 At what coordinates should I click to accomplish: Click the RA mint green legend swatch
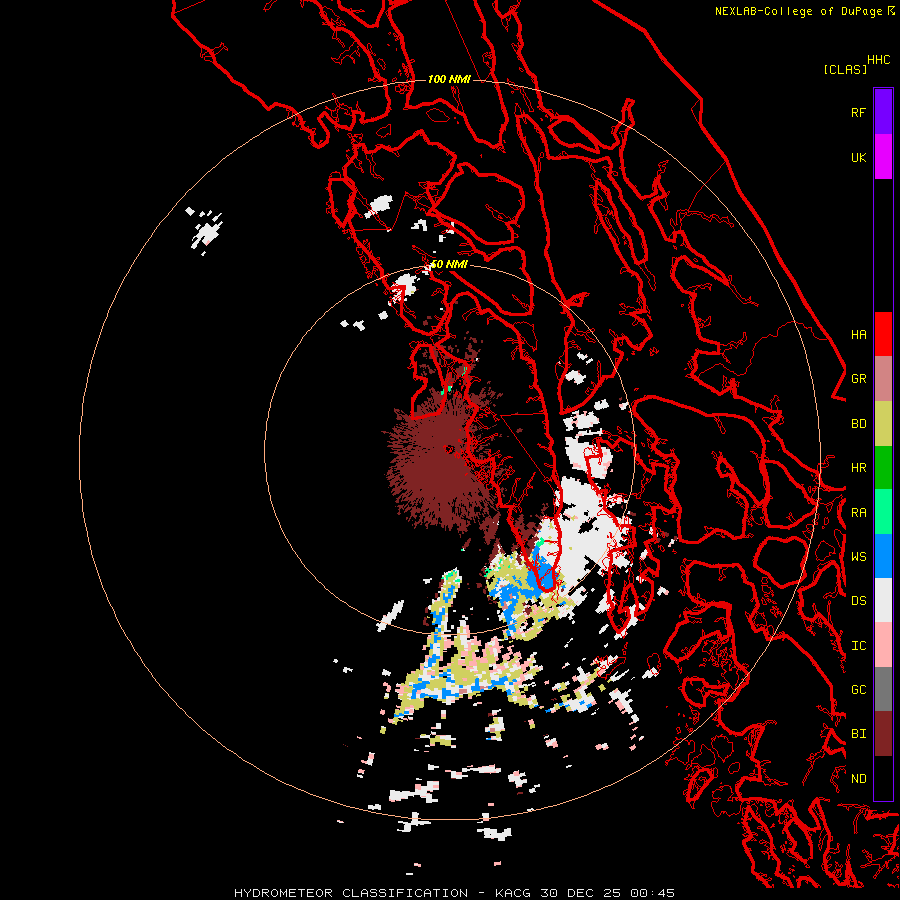pos(883,512)
